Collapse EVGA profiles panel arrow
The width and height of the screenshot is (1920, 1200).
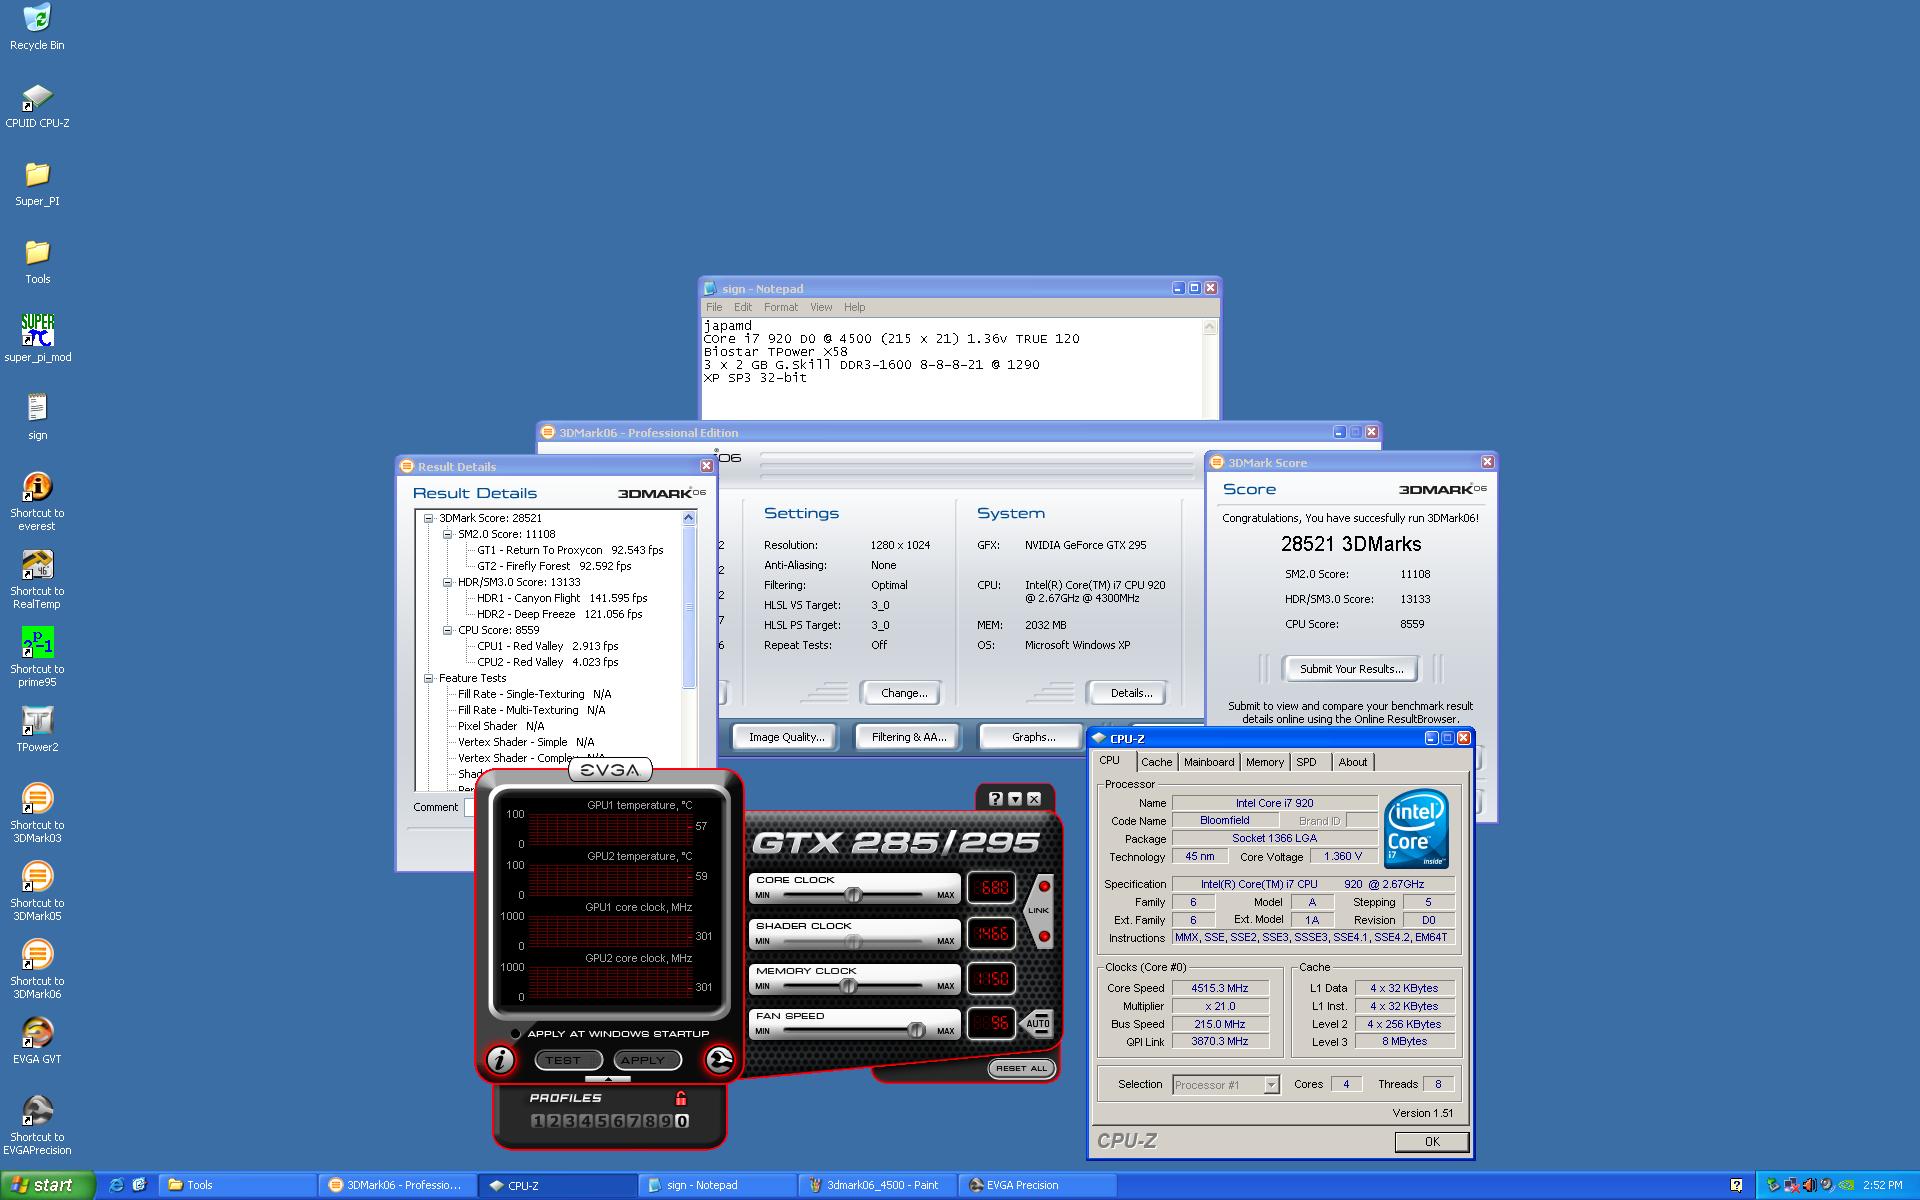click(x=608, y=1079)
